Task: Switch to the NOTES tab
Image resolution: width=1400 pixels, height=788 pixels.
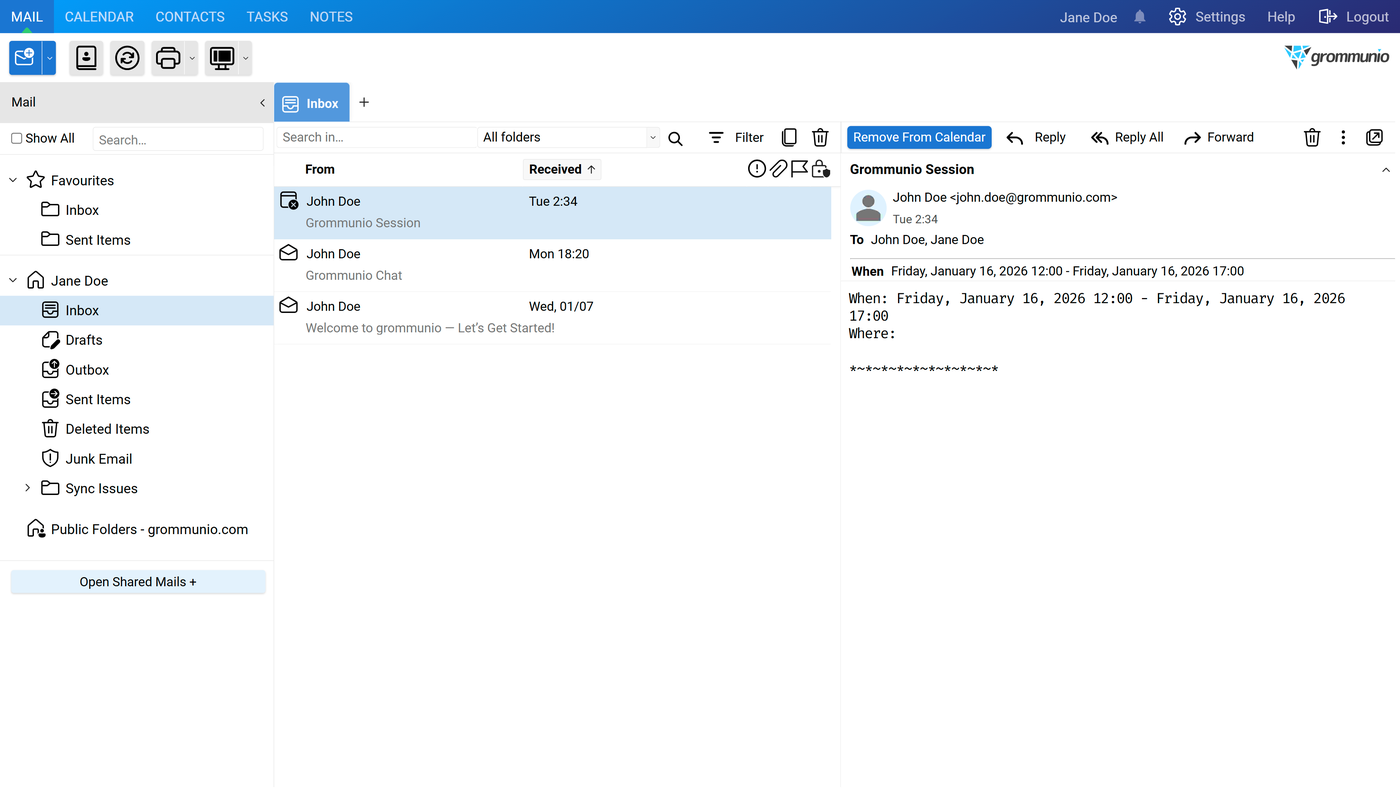Action: 331,17
